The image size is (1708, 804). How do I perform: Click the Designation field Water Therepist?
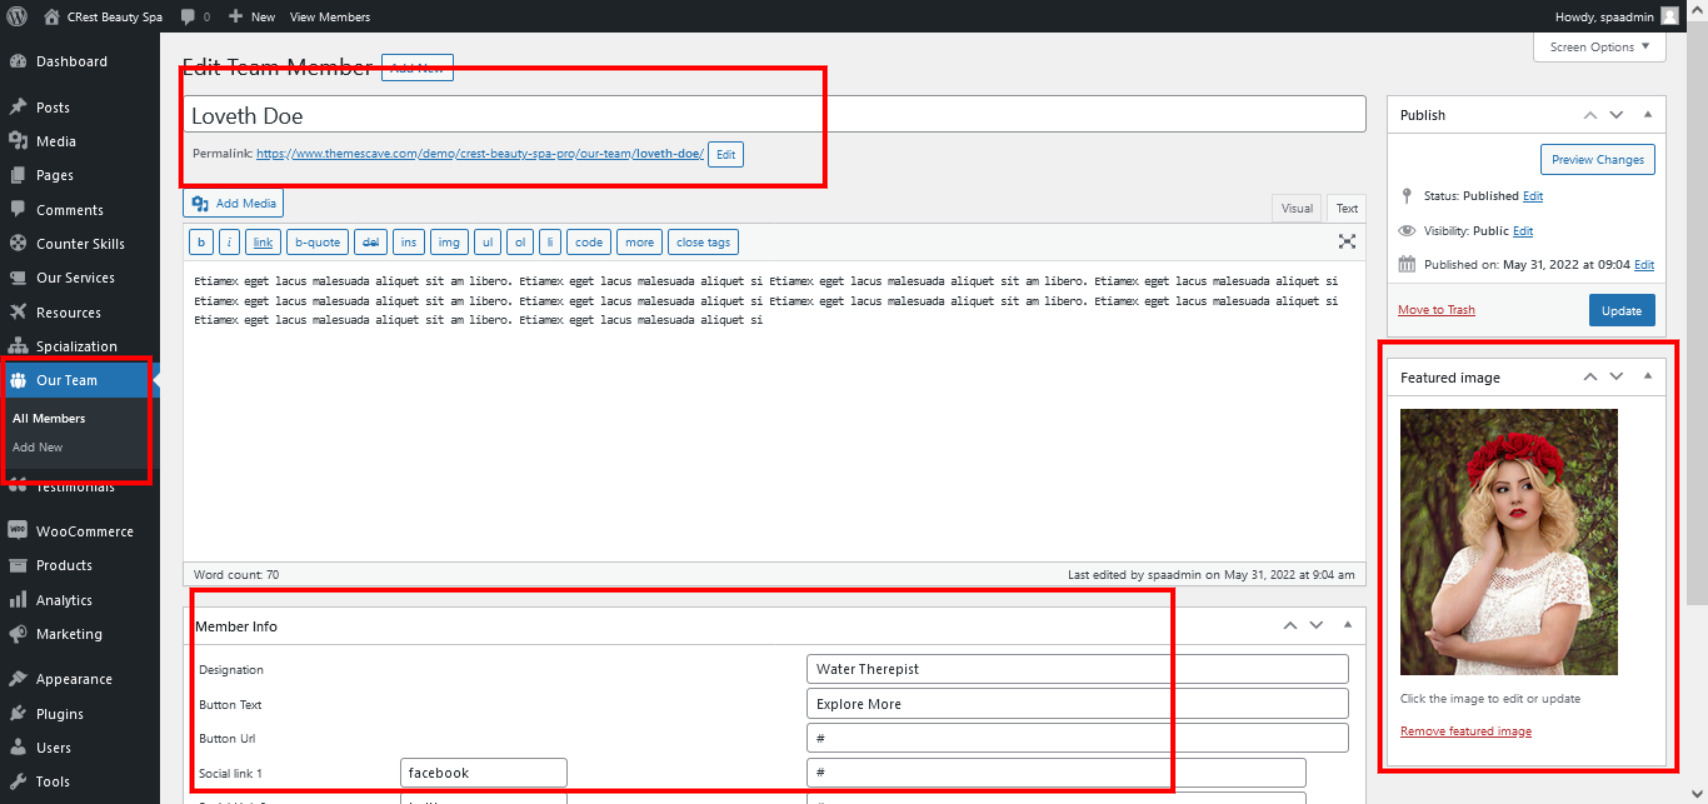tap(1077, 669)
